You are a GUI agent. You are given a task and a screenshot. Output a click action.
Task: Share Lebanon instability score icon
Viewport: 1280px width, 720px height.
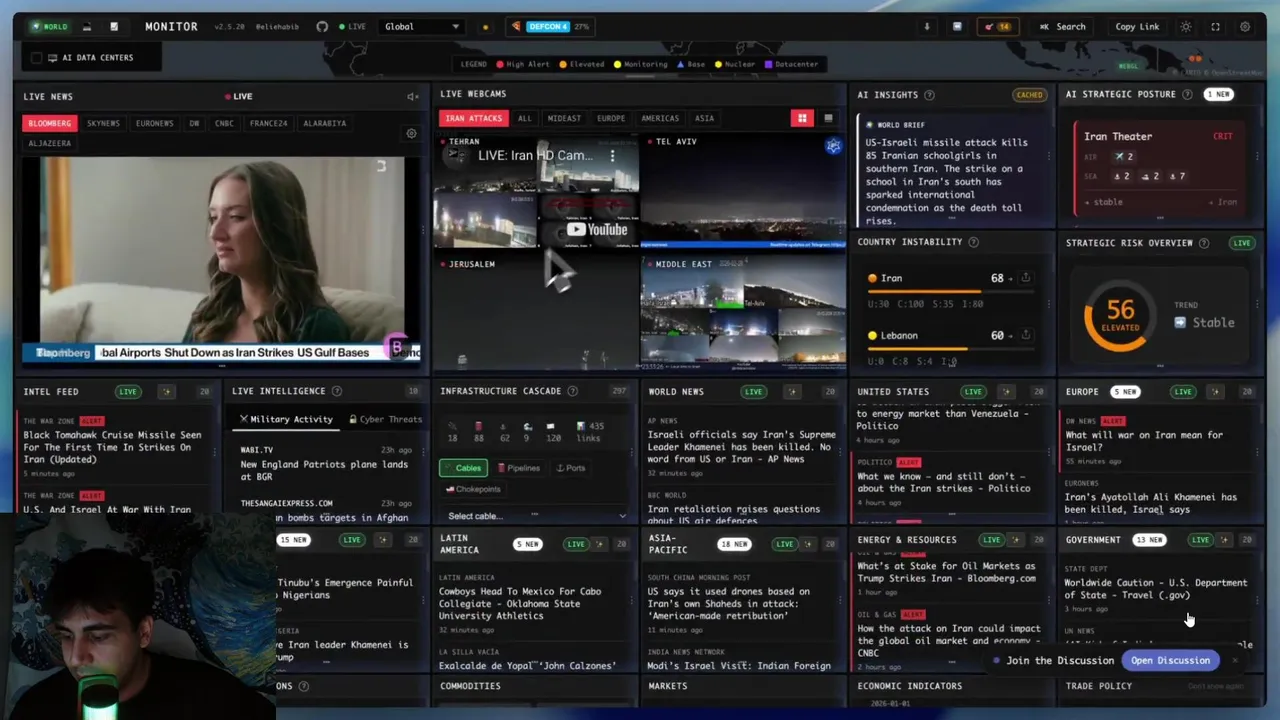pos(1025,335)
